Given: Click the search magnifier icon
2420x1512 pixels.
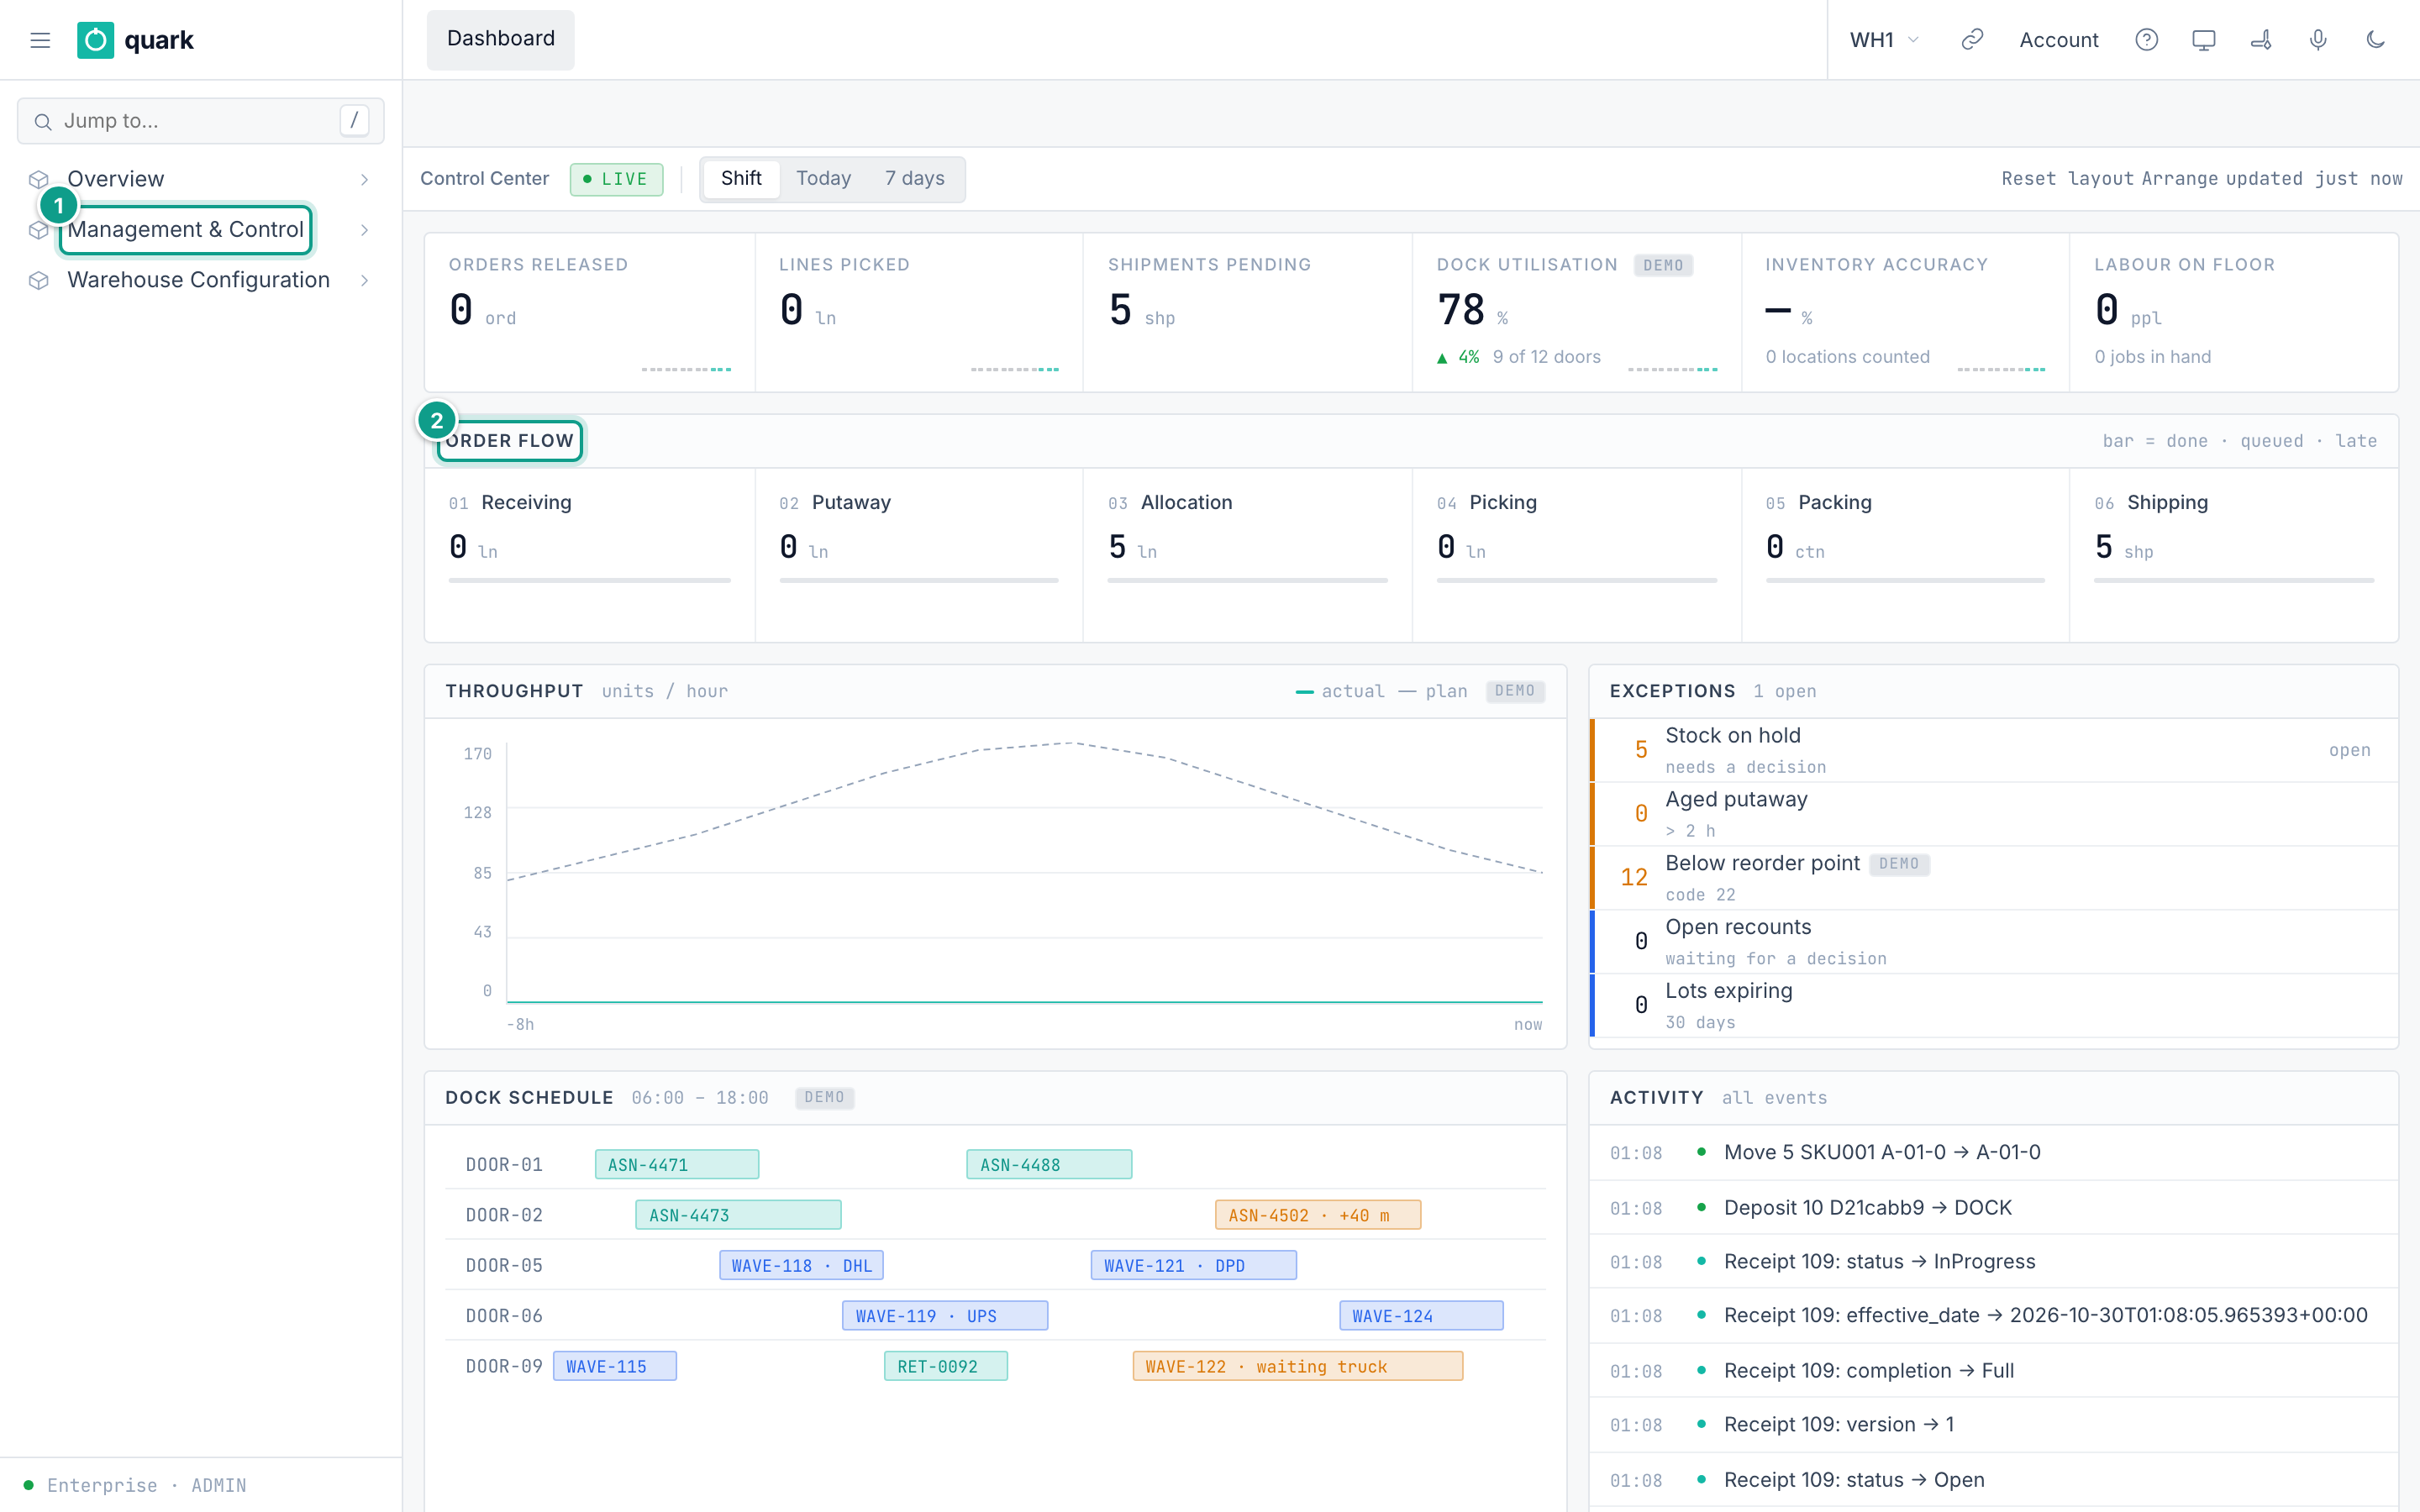Looking at the screenshot, I should 43,121.
